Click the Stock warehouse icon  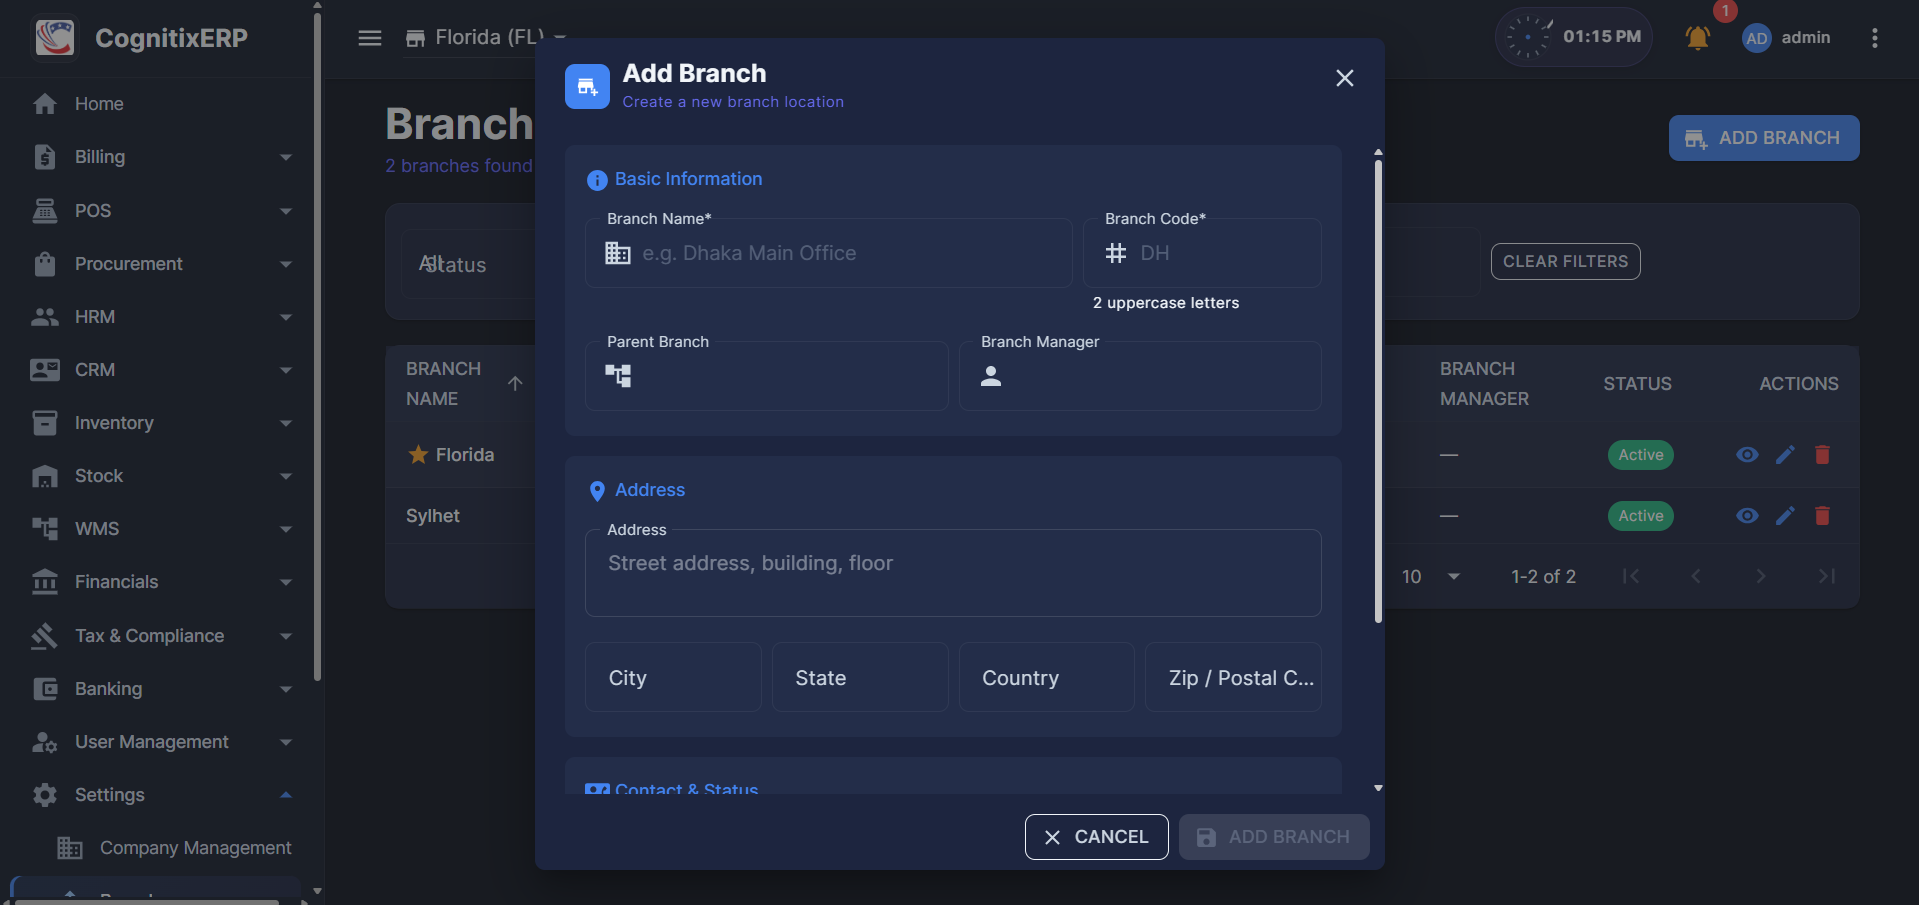(45, 476)
